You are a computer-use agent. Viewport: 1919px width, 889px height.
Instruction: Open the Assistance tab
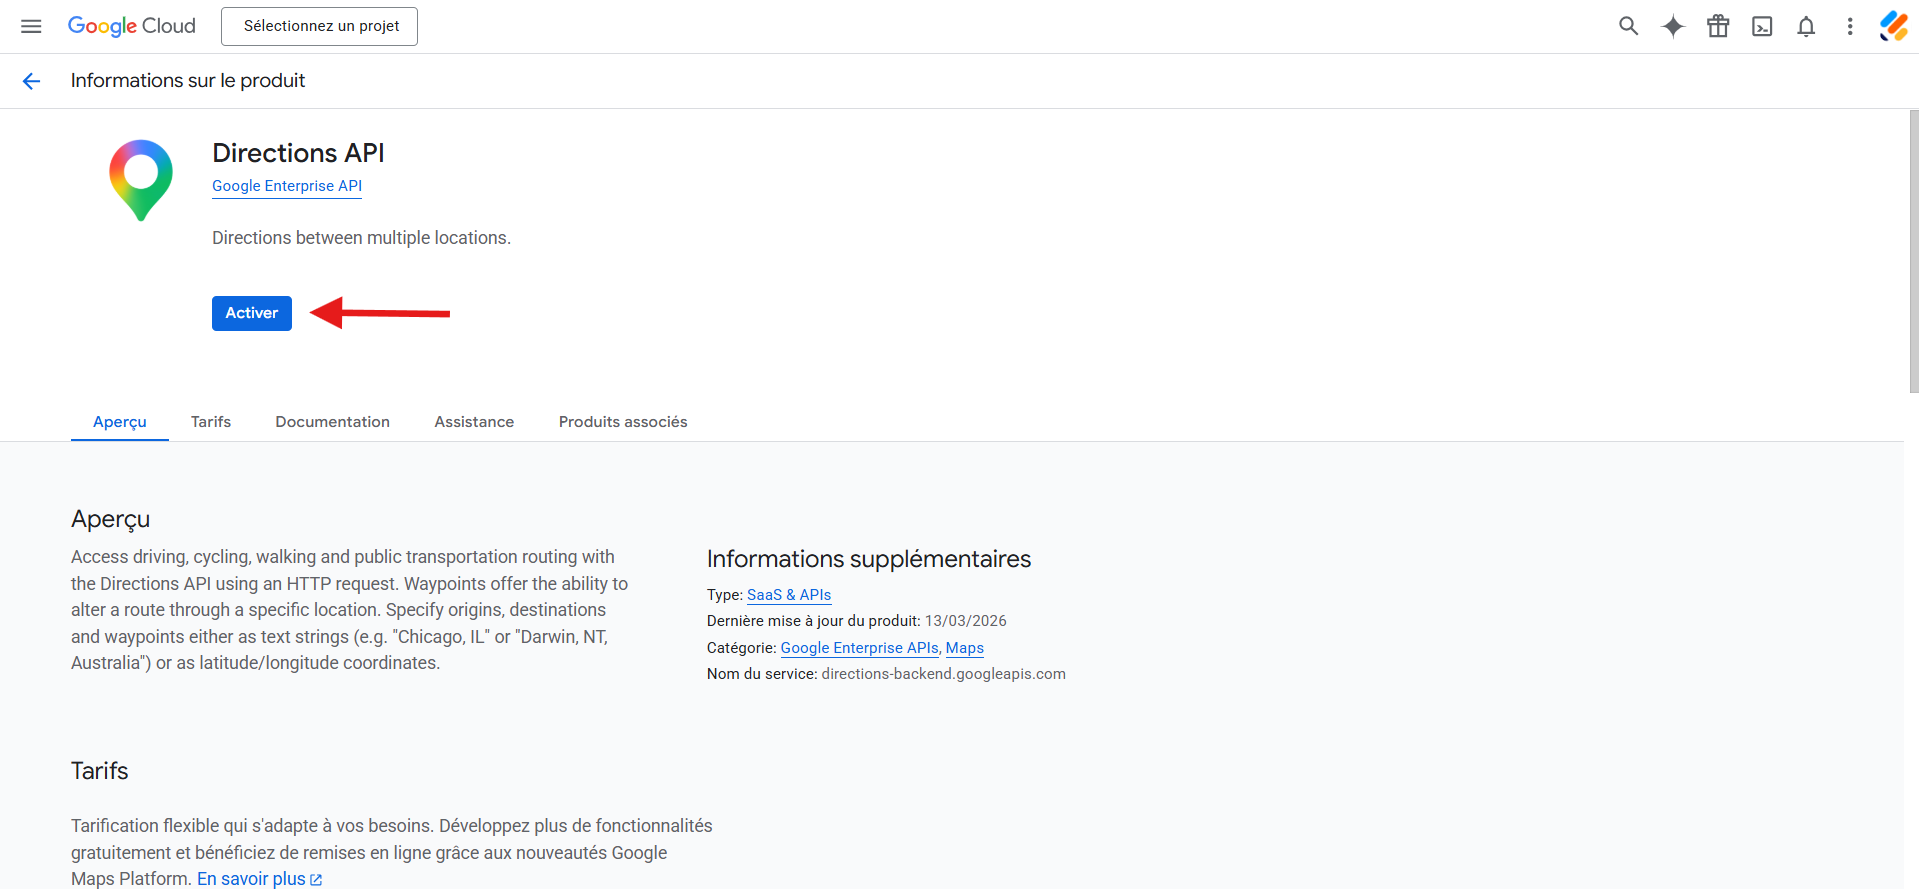tap(474, 422)
